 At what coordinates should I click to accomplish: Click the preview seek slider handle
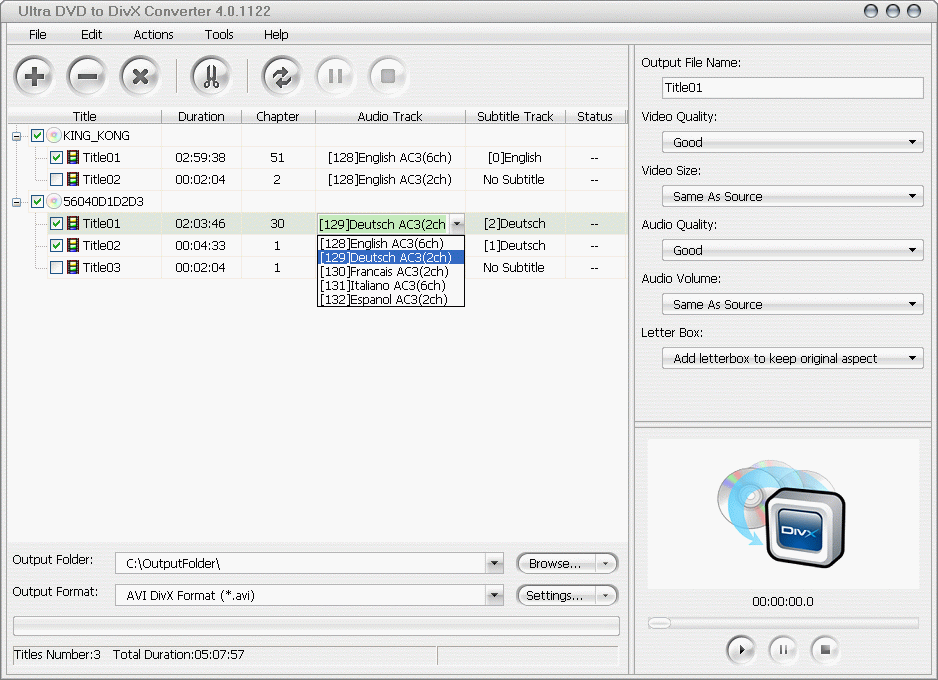(659, 623)
